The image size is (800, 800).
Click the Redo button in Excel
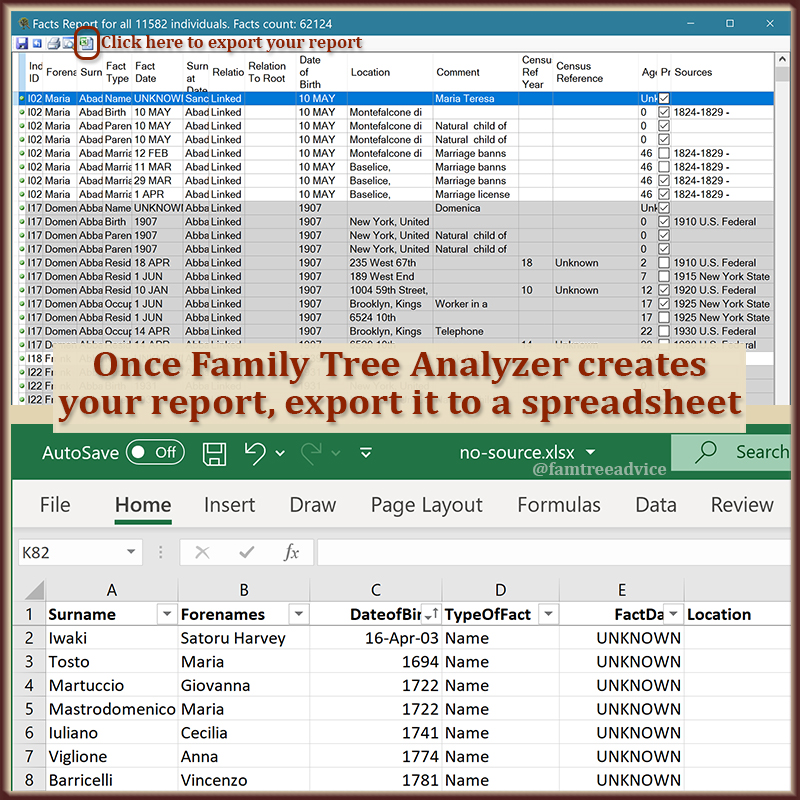click(x=311, y=452)
